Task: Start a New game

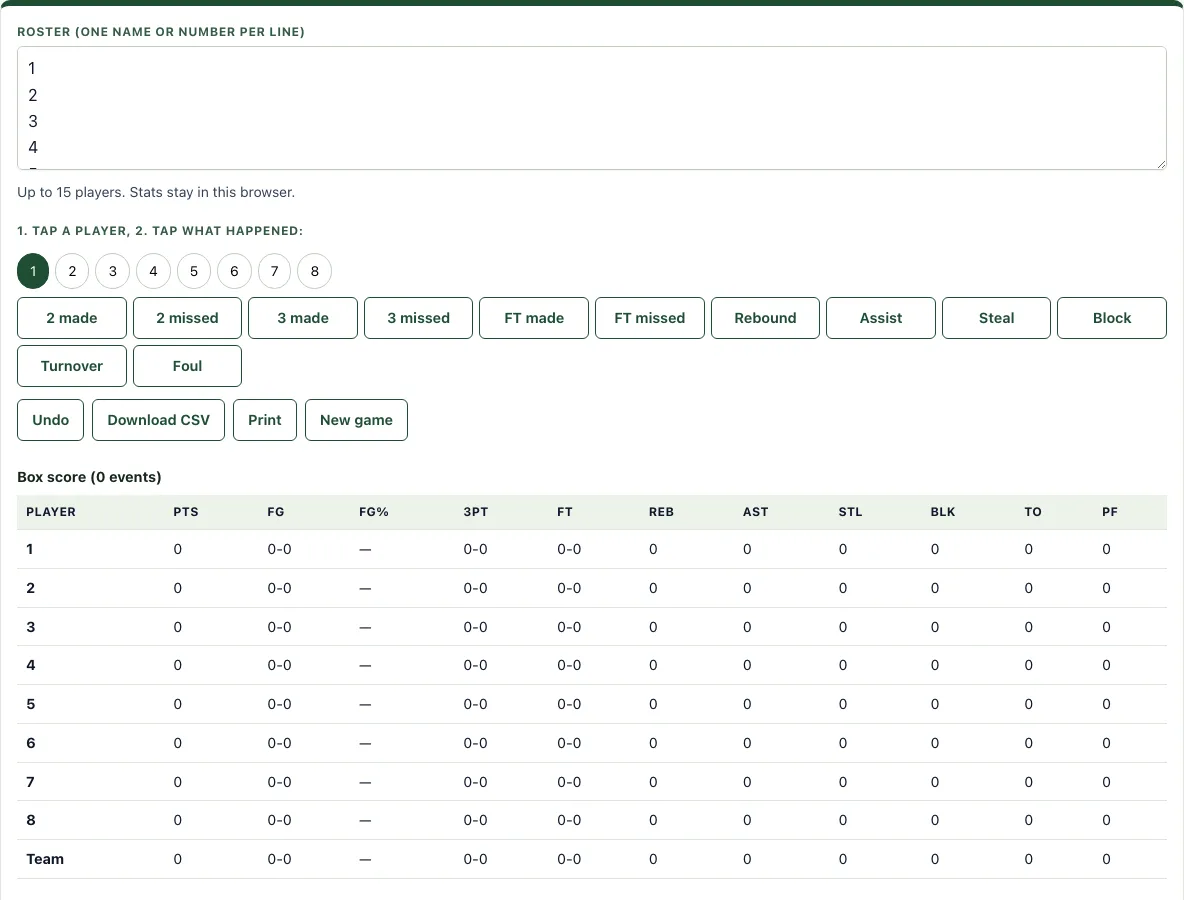Action: click(x=356, y=420)
